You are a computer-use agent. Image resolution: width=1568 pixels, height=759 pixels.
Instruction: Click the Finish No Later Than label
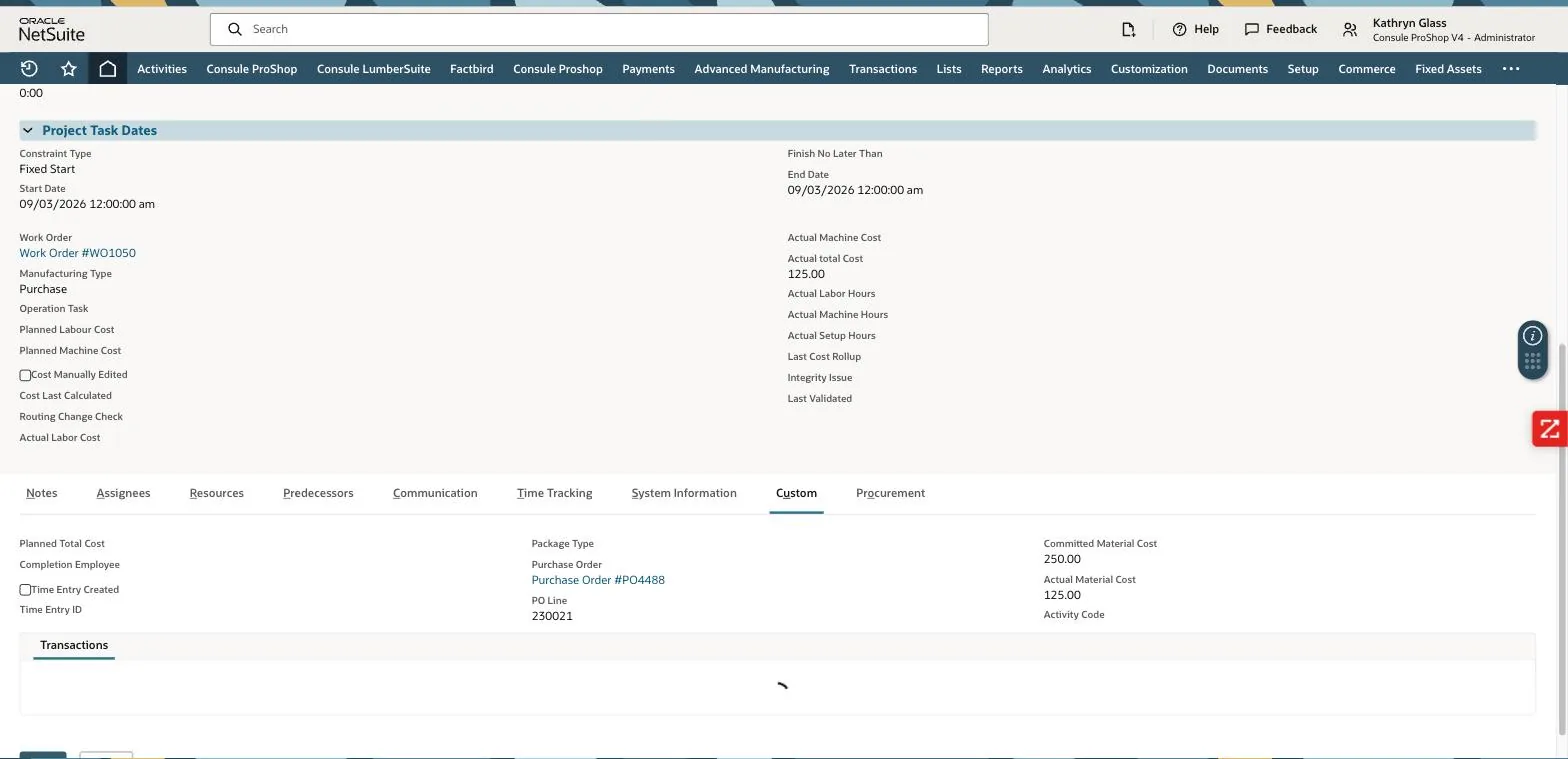835,154
